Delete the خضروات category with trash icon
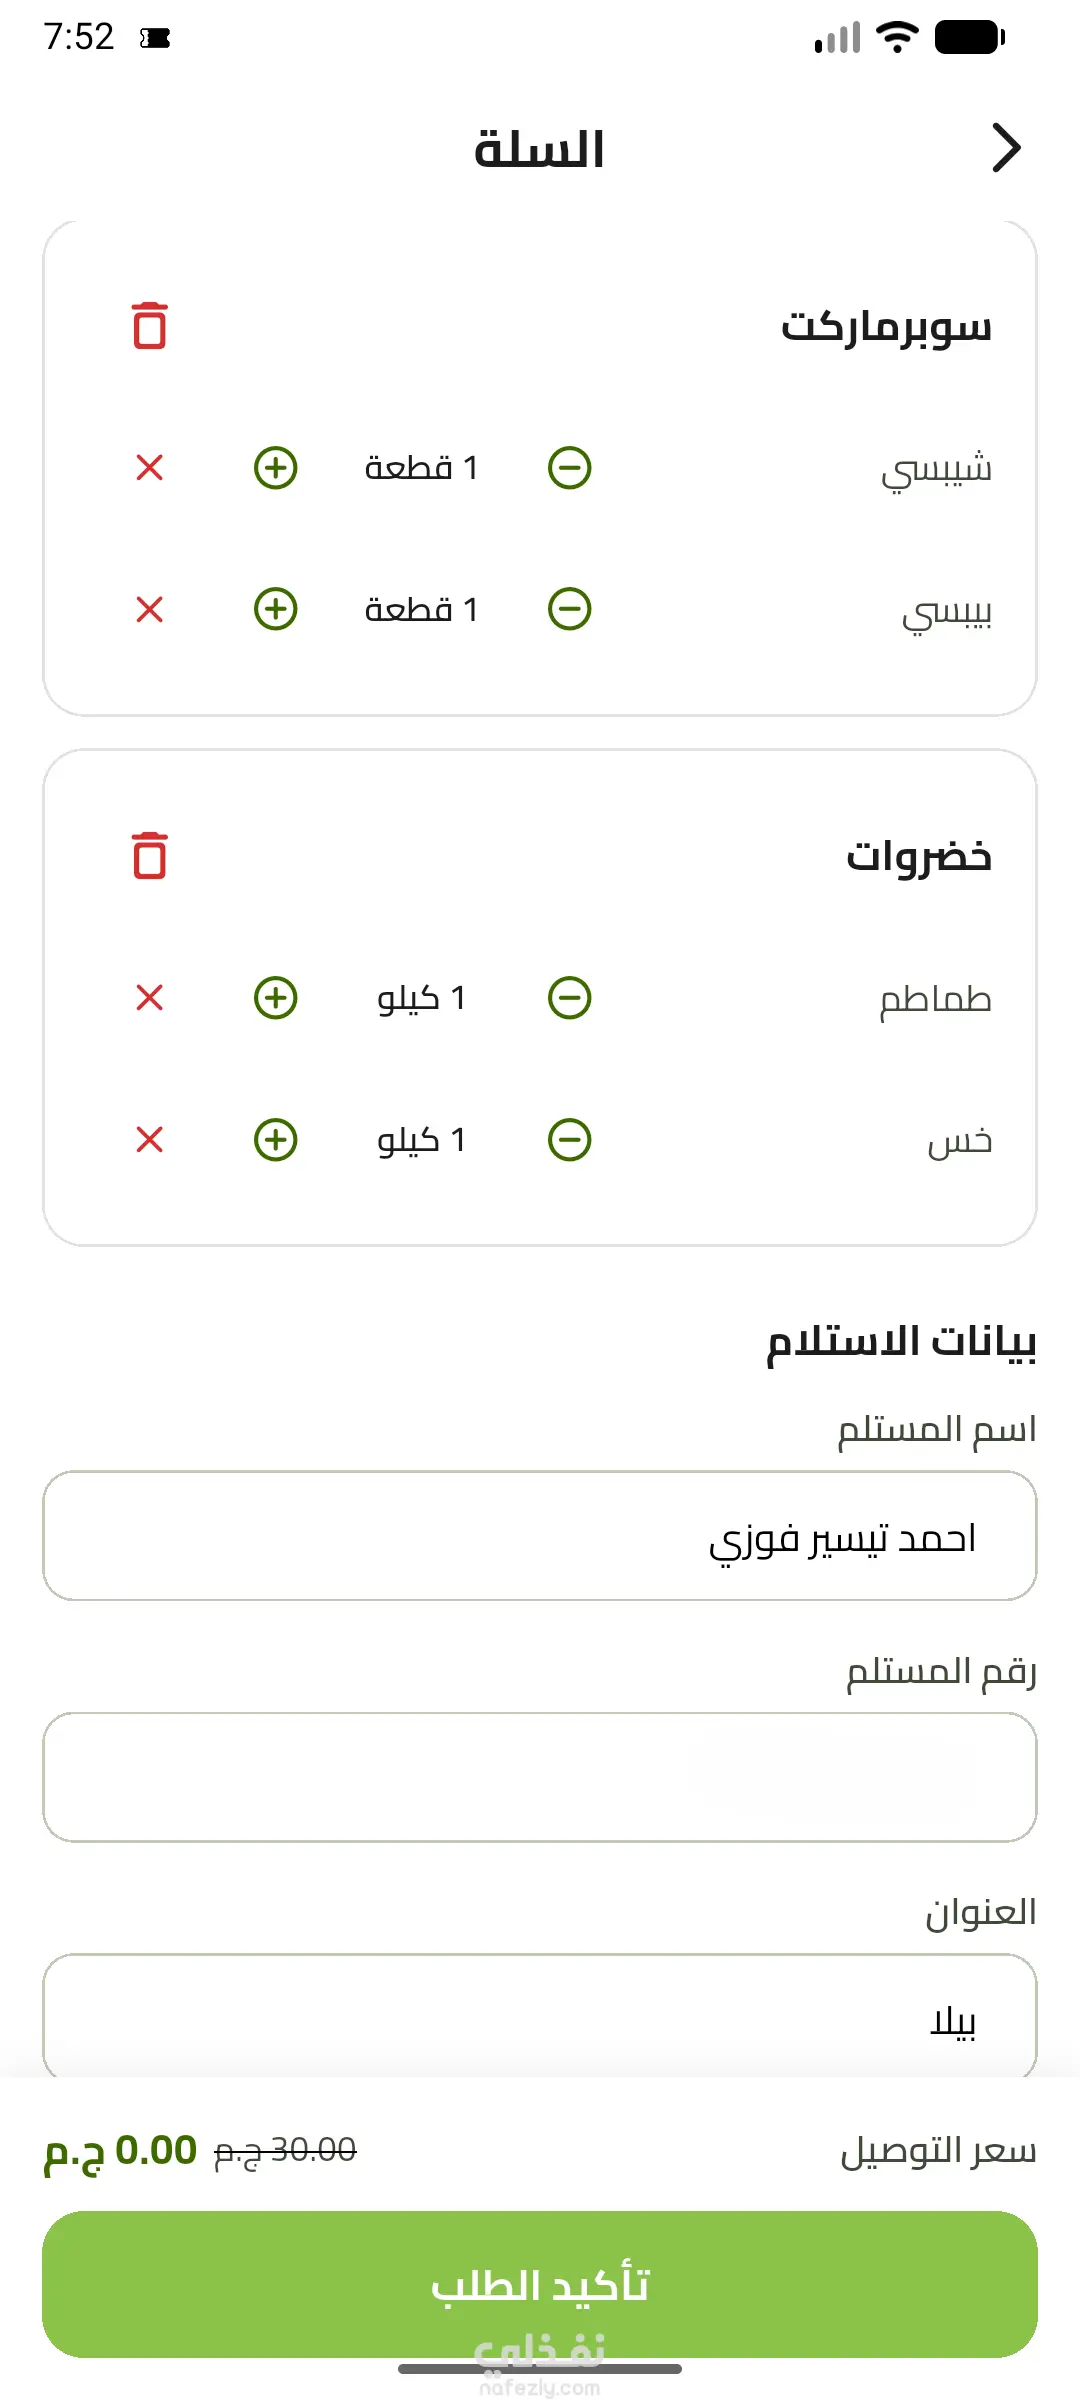The width and height of the screenshot is (1080, 2400). pos(150,856)
